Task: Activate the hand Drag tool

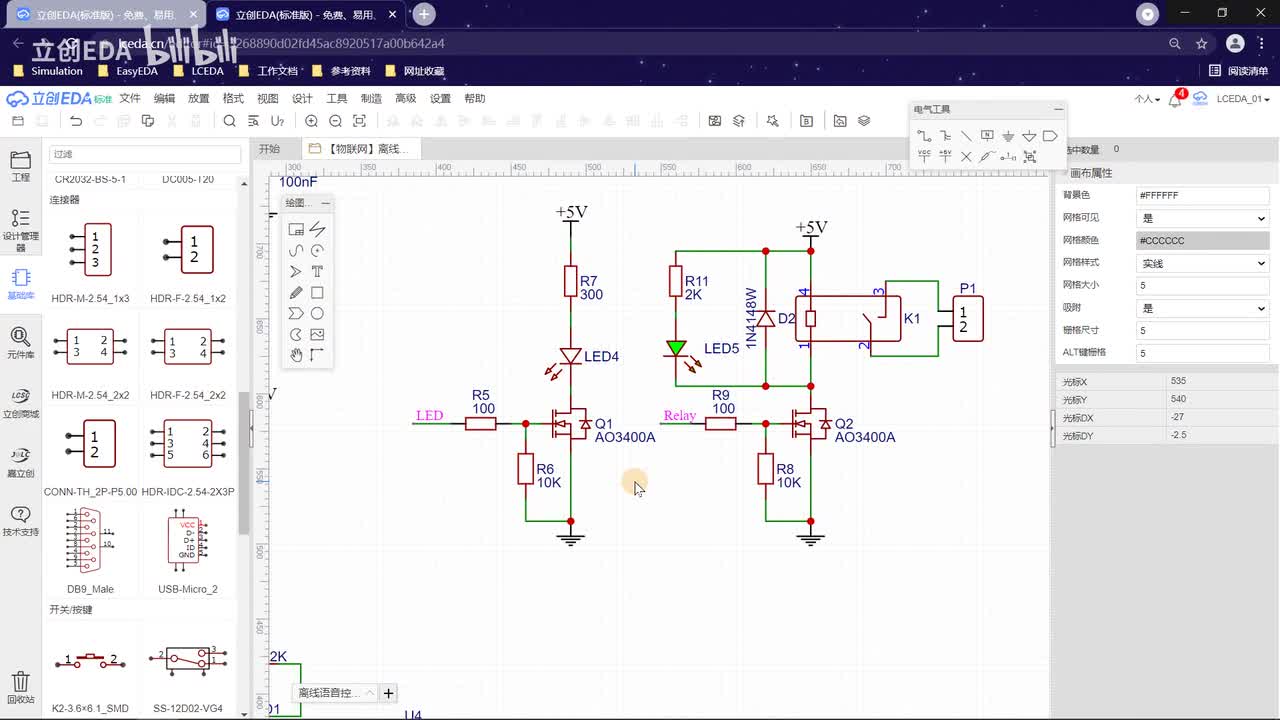Action: [296, 356]
